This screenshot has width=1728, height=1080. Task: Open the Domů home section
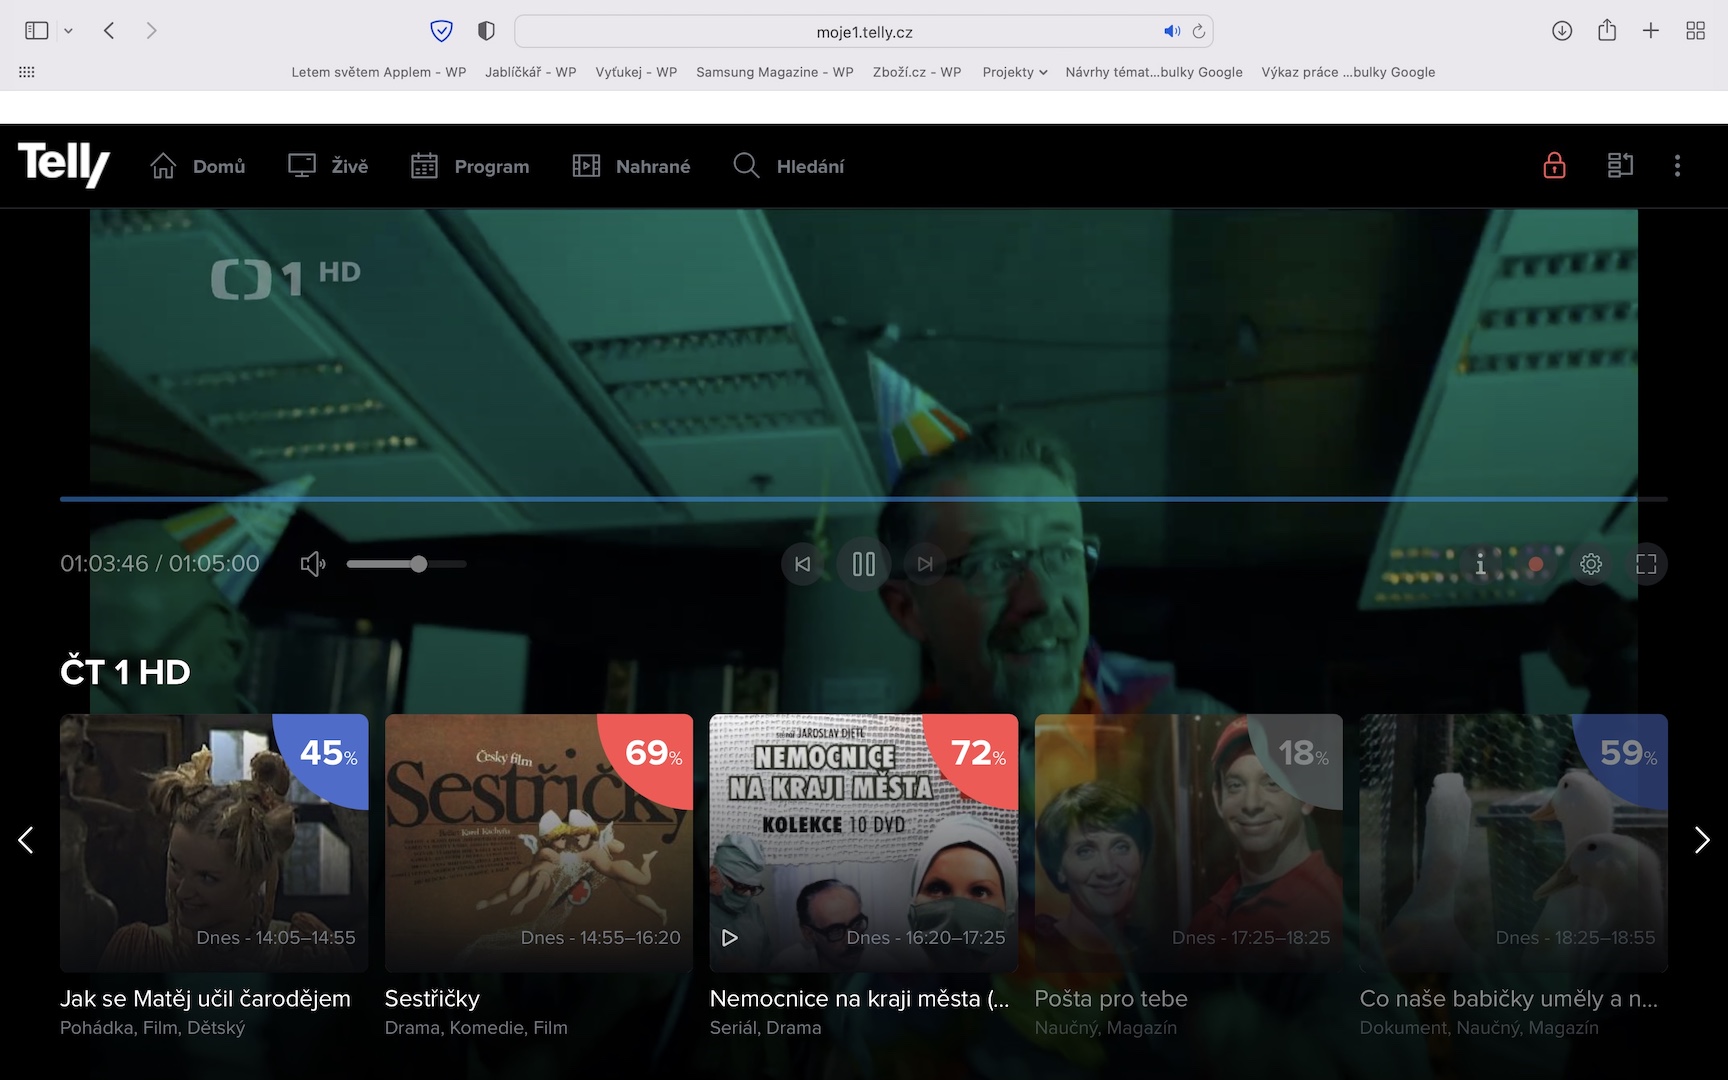[x=198, y=166]
